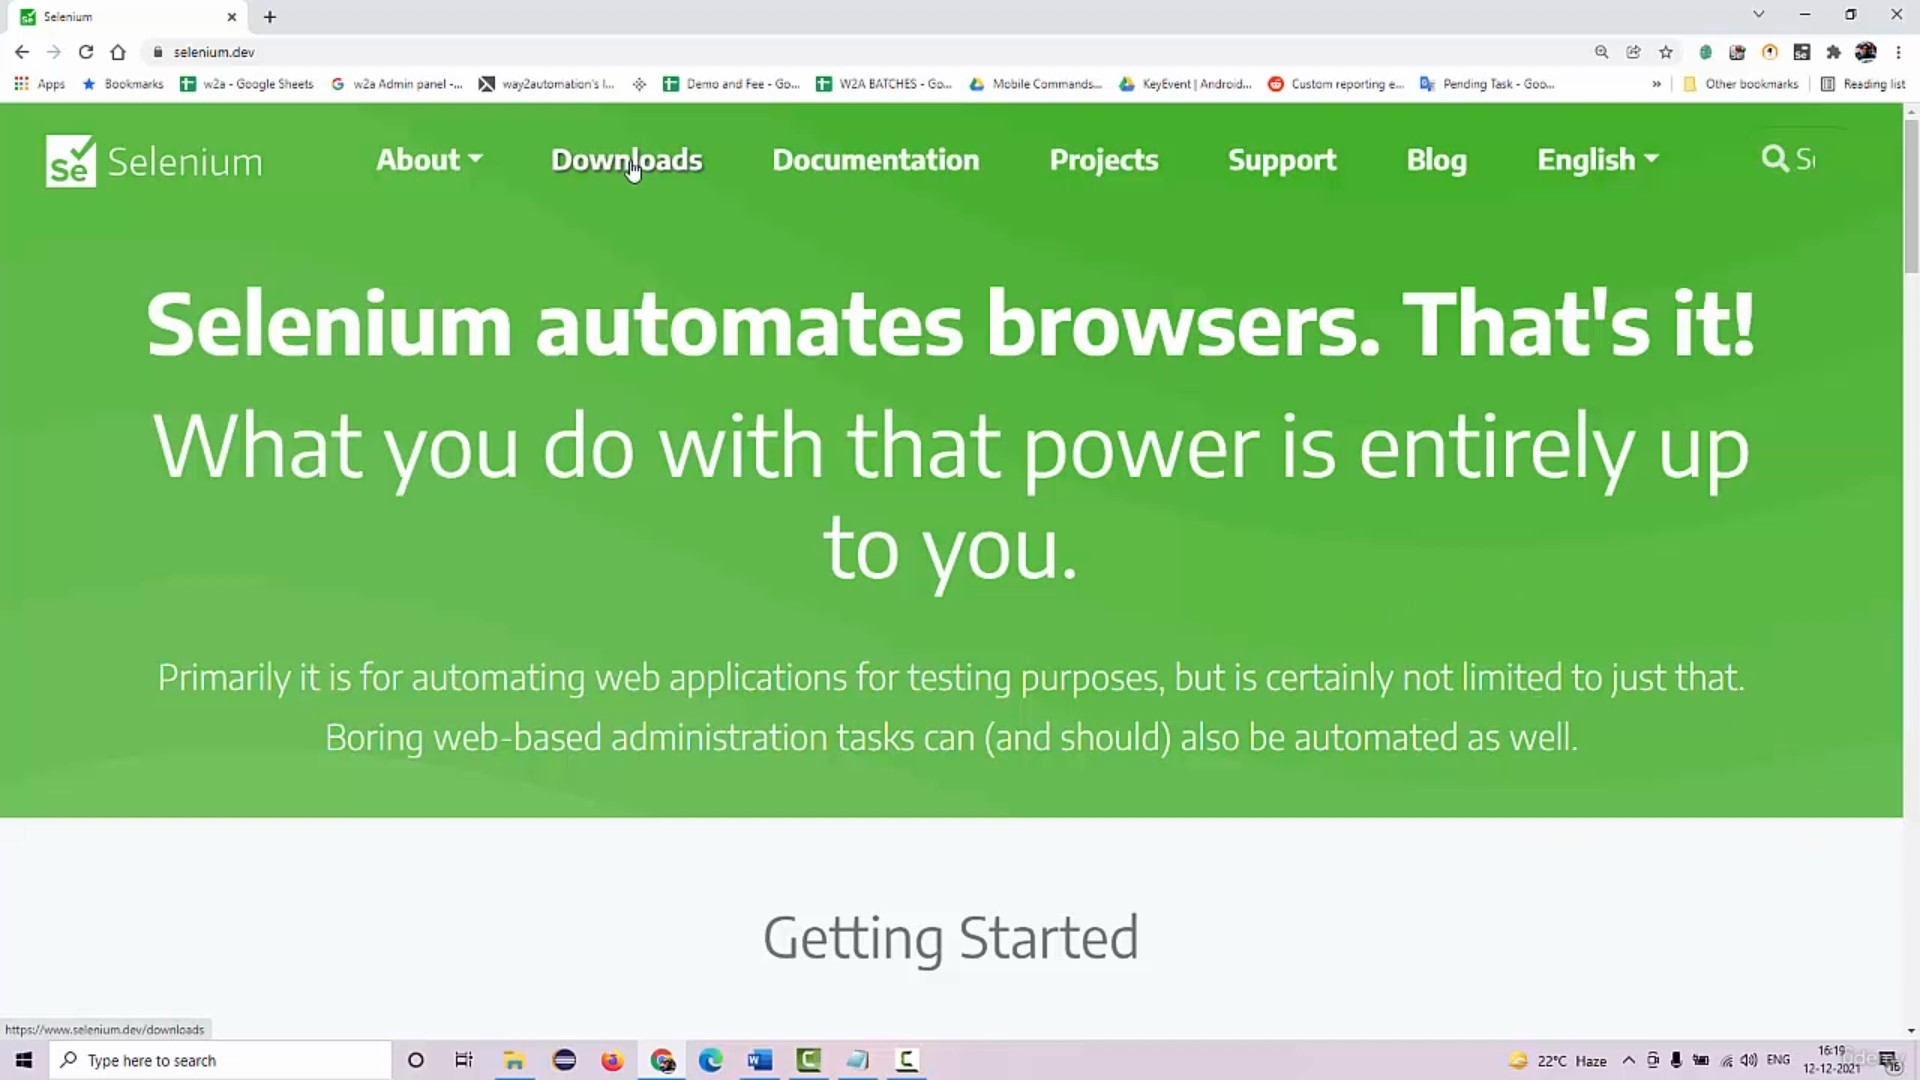
Task: Open the Extensions puzzle piece menu
Action: tap(1833, 52)
